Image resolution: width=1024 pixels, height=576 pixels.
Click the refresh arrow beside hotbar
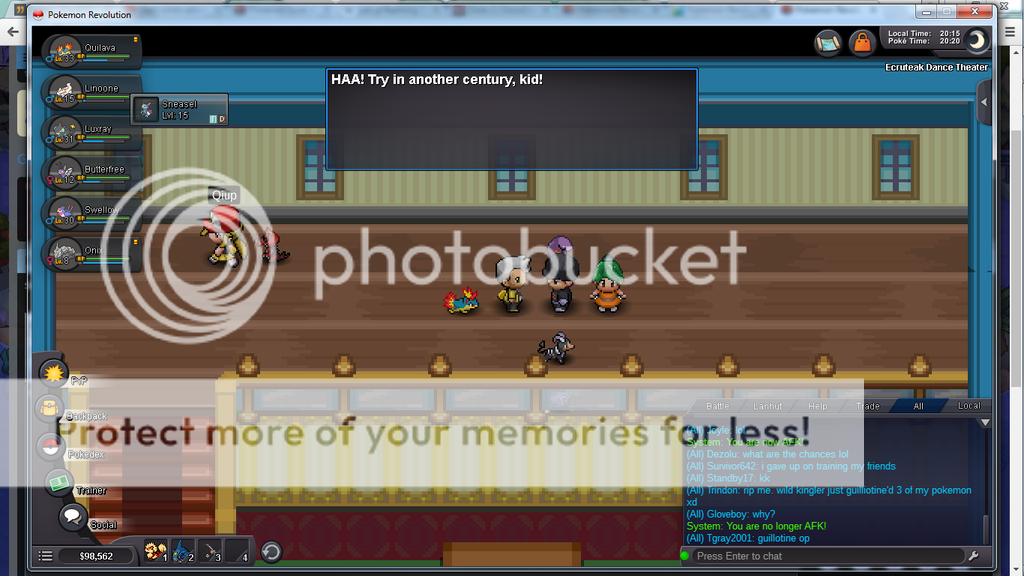tap(270, 551)
